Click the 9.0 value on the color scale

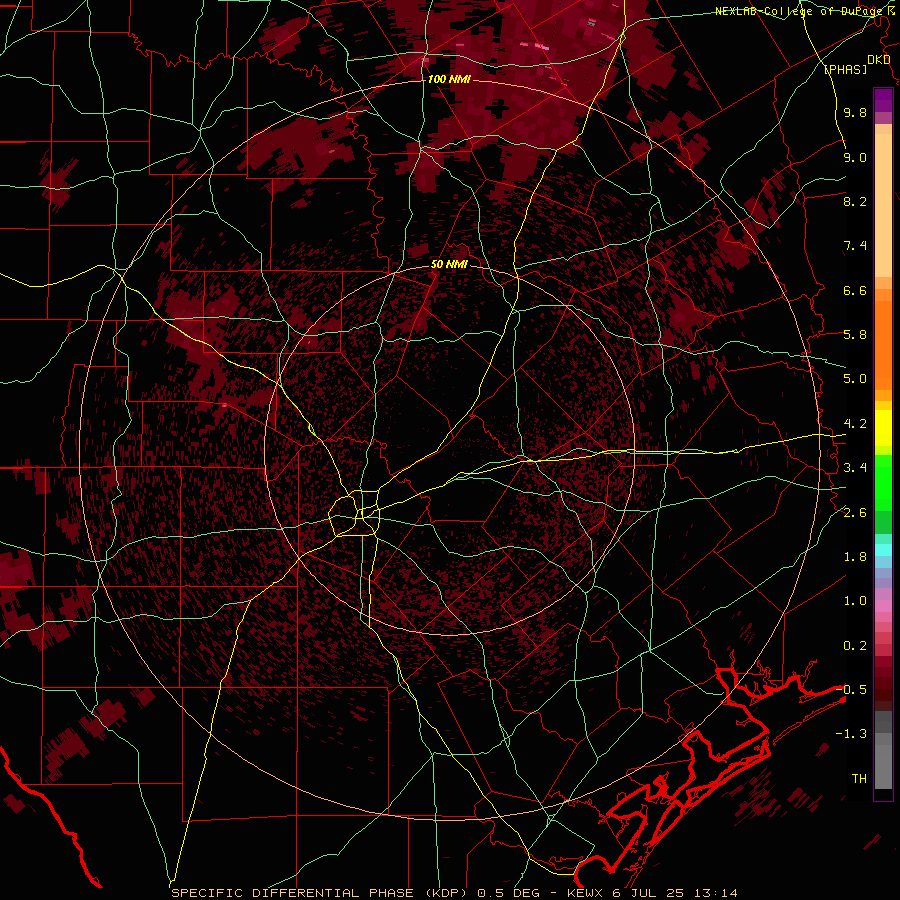tap(855, 158)
